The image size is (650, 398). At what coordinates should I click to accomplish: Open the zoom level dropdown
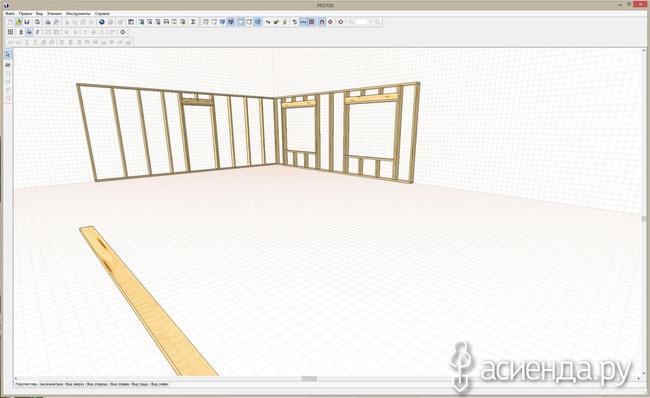370,22
